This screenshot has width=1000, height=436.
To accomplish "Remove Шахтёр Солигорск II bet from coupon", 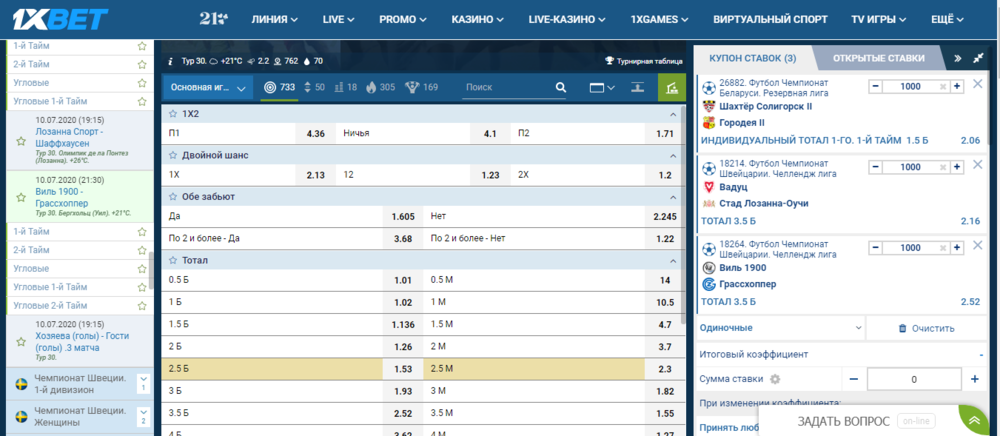I will point(978,84).
